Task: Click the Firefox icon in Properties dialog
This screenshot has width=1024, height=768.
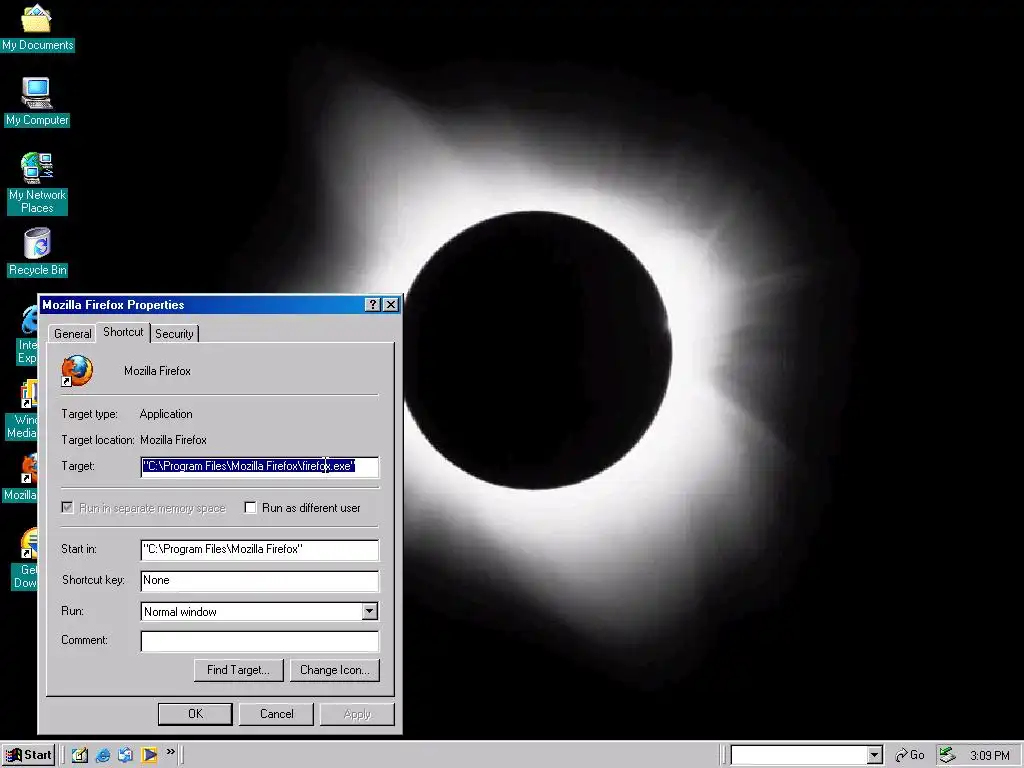Action: pos(77,370)
